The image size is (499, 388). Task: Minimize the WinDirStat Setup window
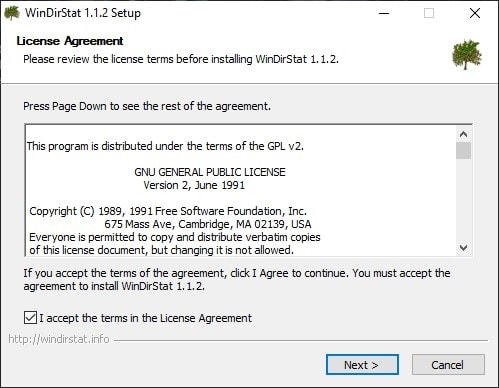coord(384,13)
